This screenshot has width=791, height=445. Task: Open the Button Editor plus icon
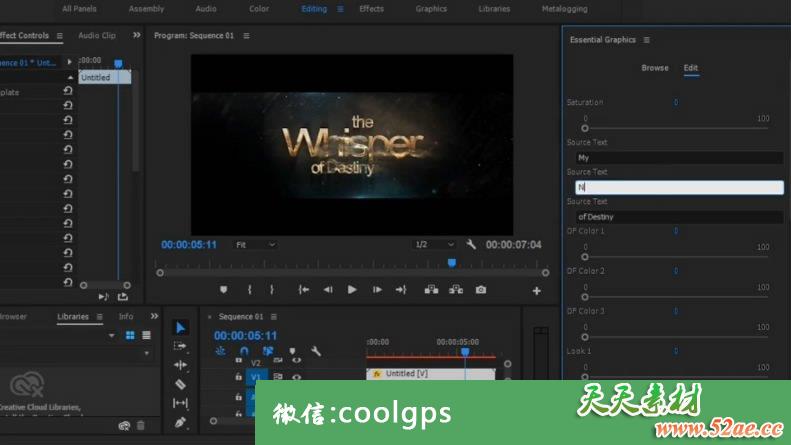(x=536, y=291)
